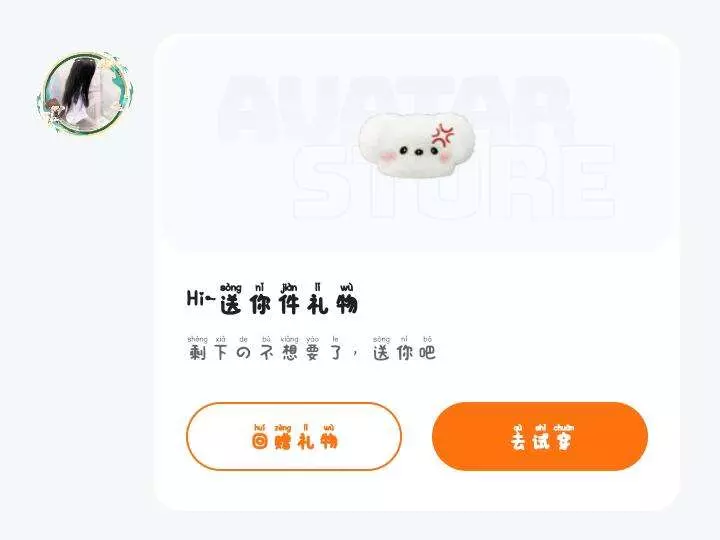
Task: Click the faded AVATAR watermark text
Action: click(396, 108)
